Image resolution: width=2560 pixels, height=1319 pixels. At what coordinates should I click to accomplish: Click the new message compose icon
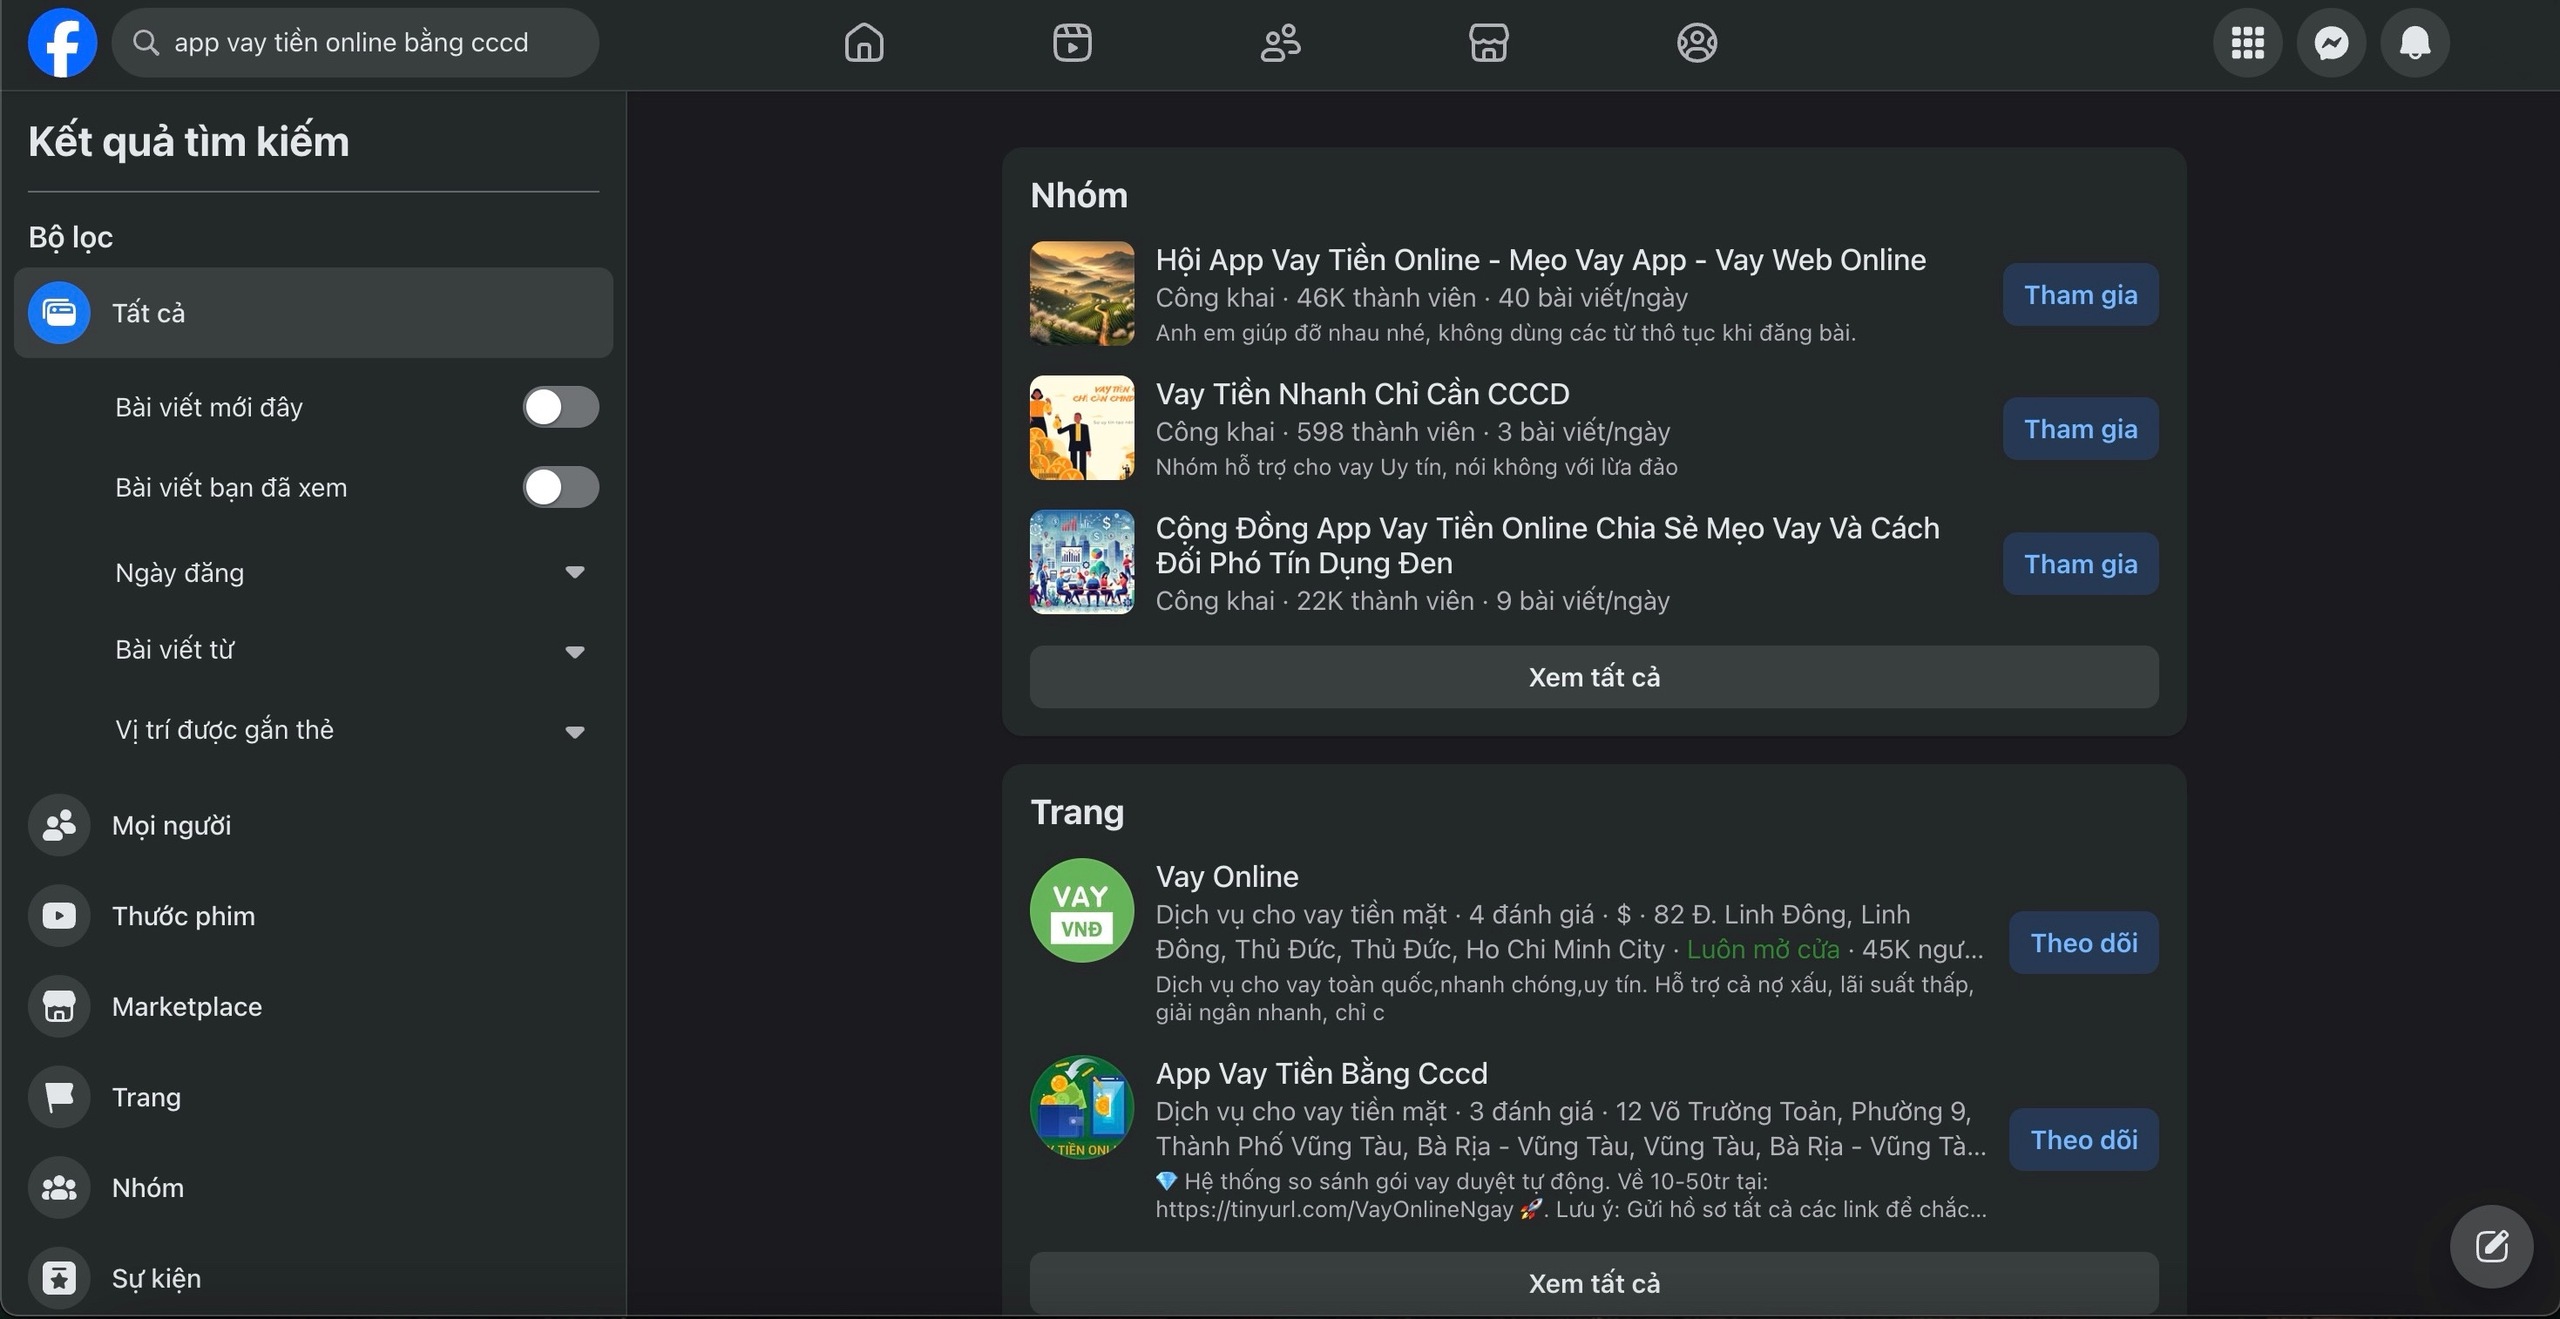[2492, 1246]
